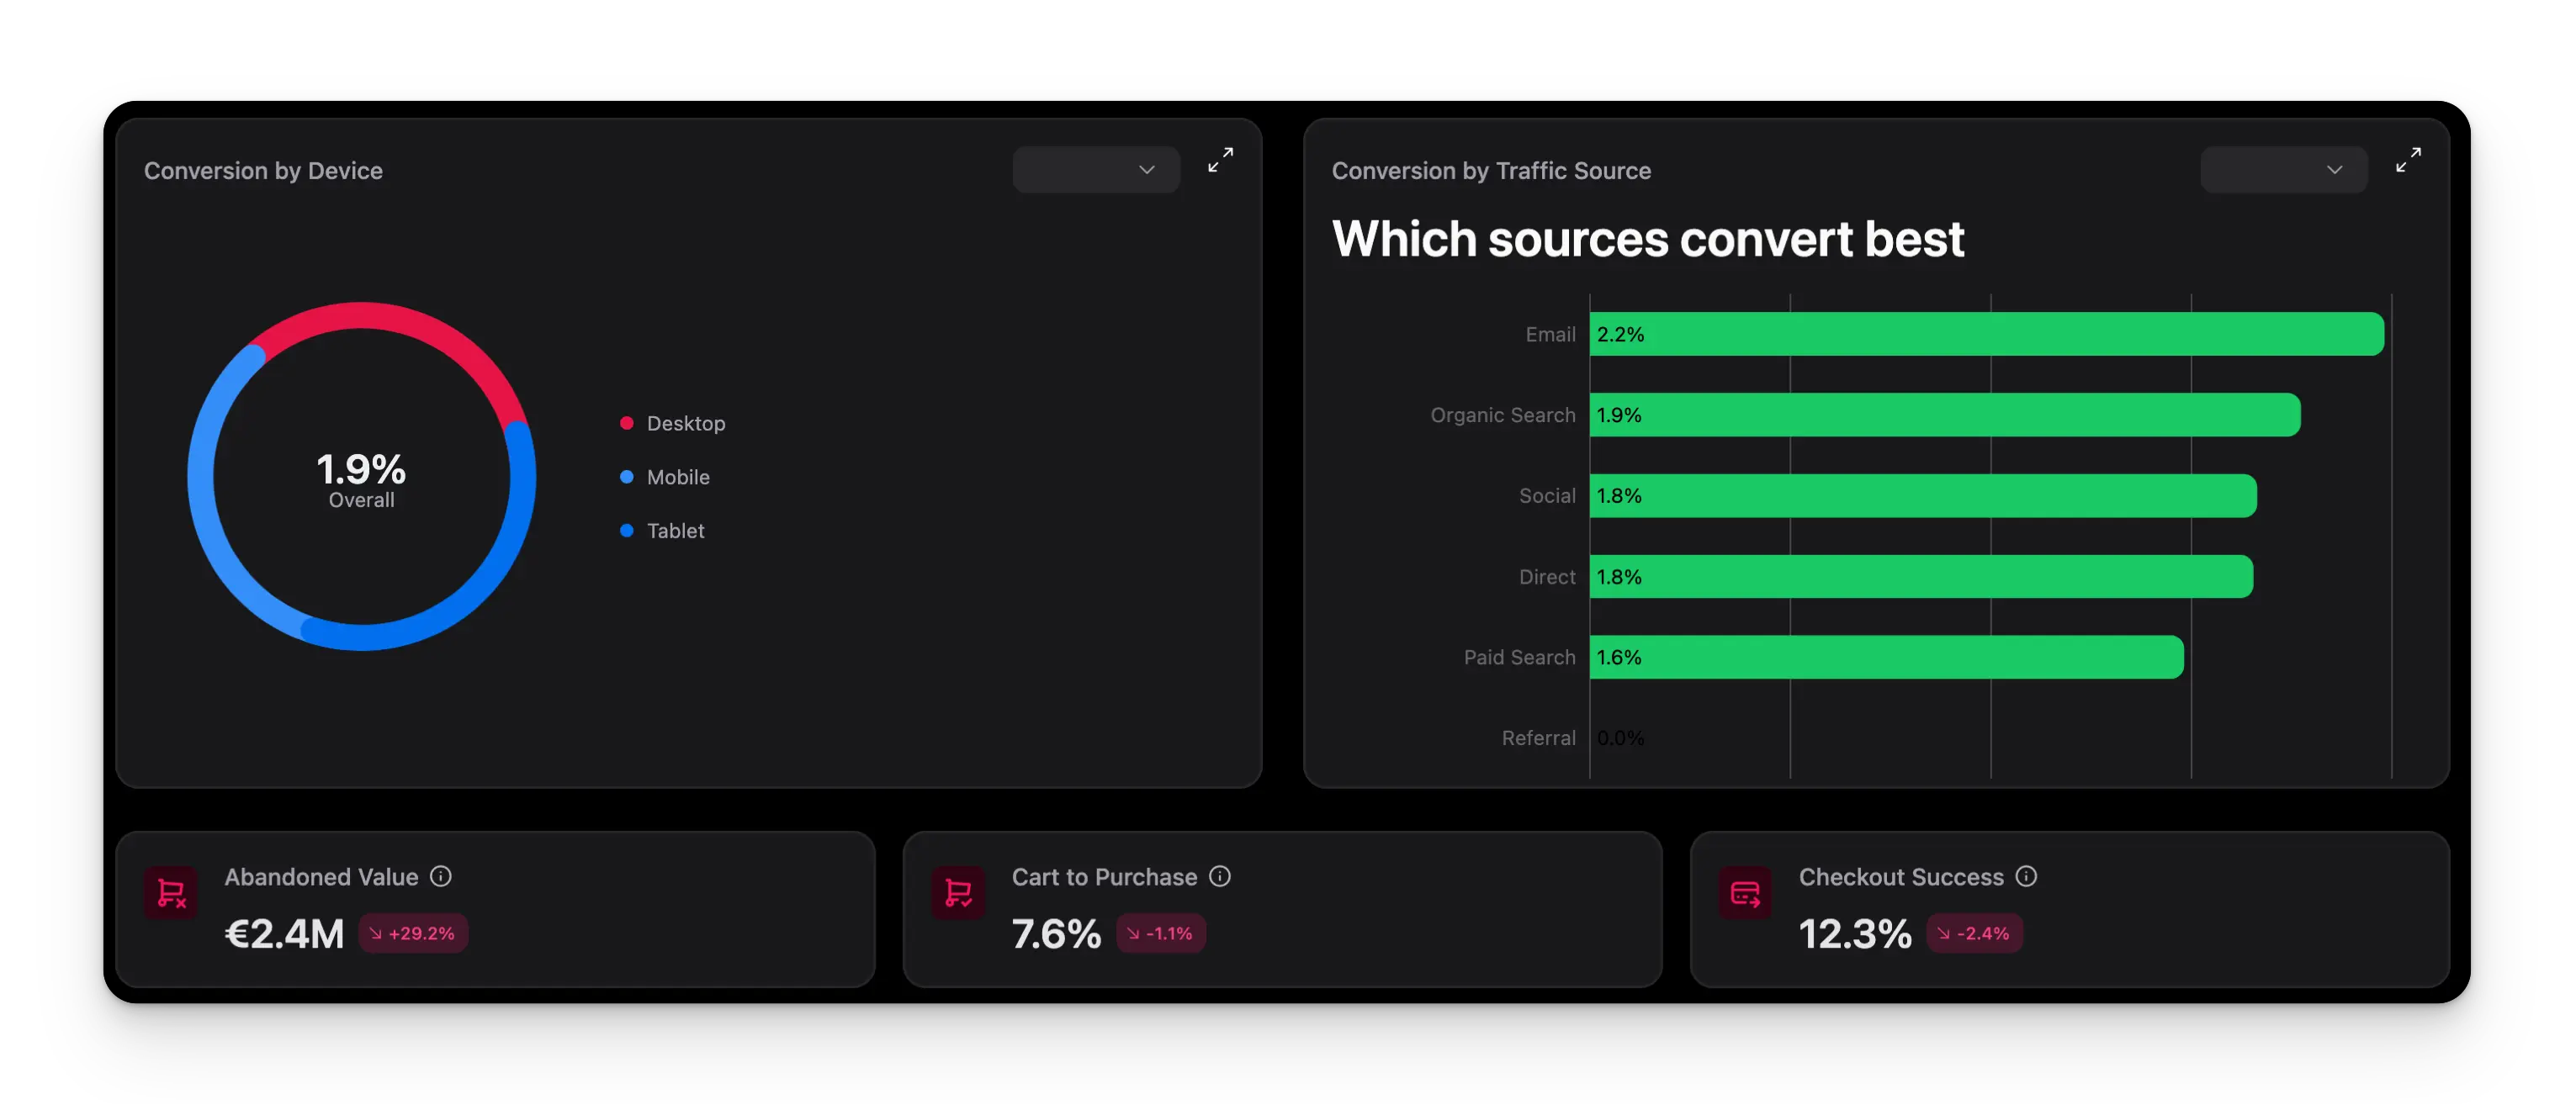
Task: Click the chevron on the right chart's selector
Action: 2335,170
